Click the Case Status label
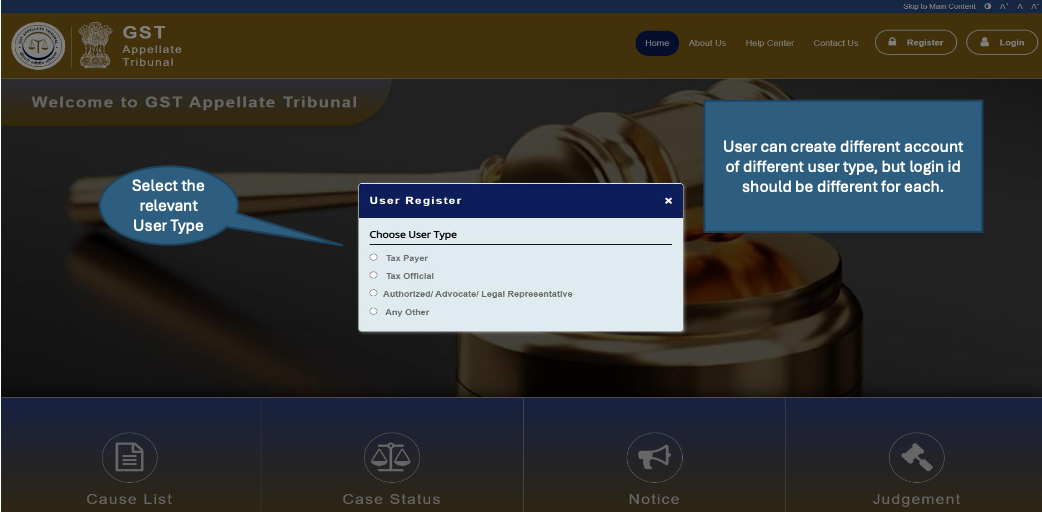The width and height of the screenshot is (1042, 512). pyautogui.click(x=391, y=499)
